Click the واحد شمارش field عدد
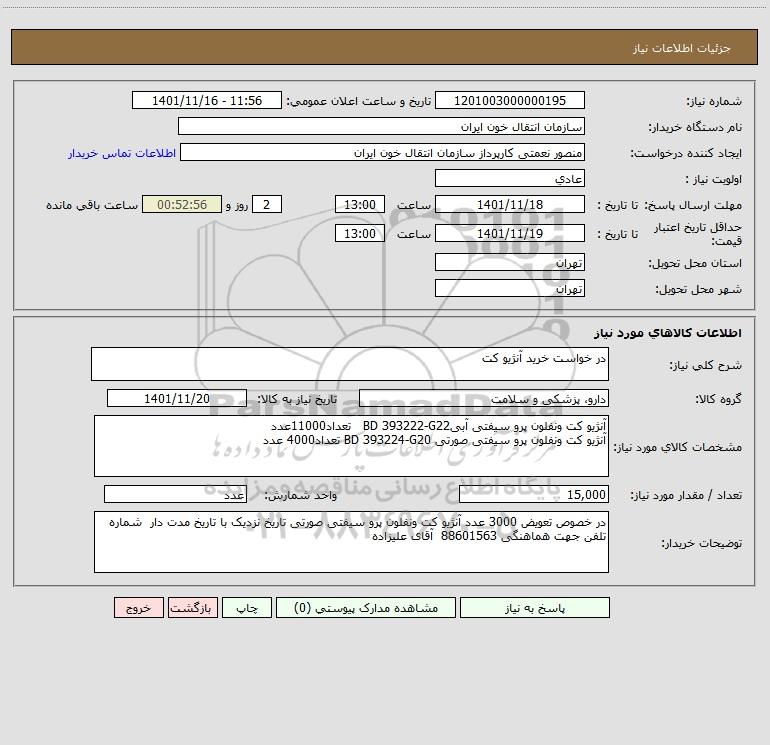The image size is (770, 745). (x=175, y=495)
